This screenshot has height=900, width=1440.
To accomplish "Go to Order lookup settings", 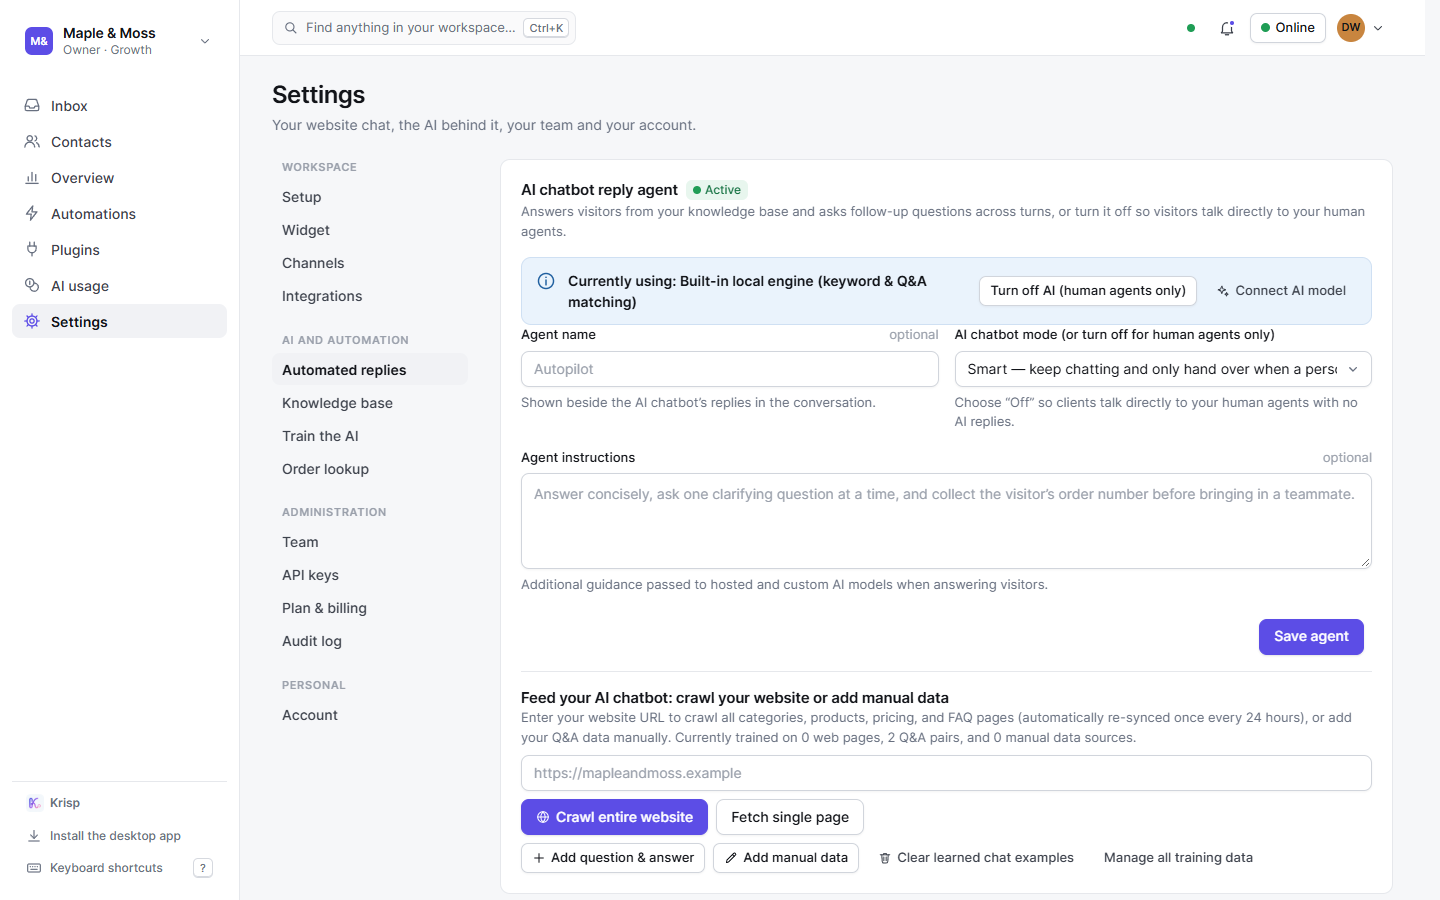I will (x=370, y=469).
